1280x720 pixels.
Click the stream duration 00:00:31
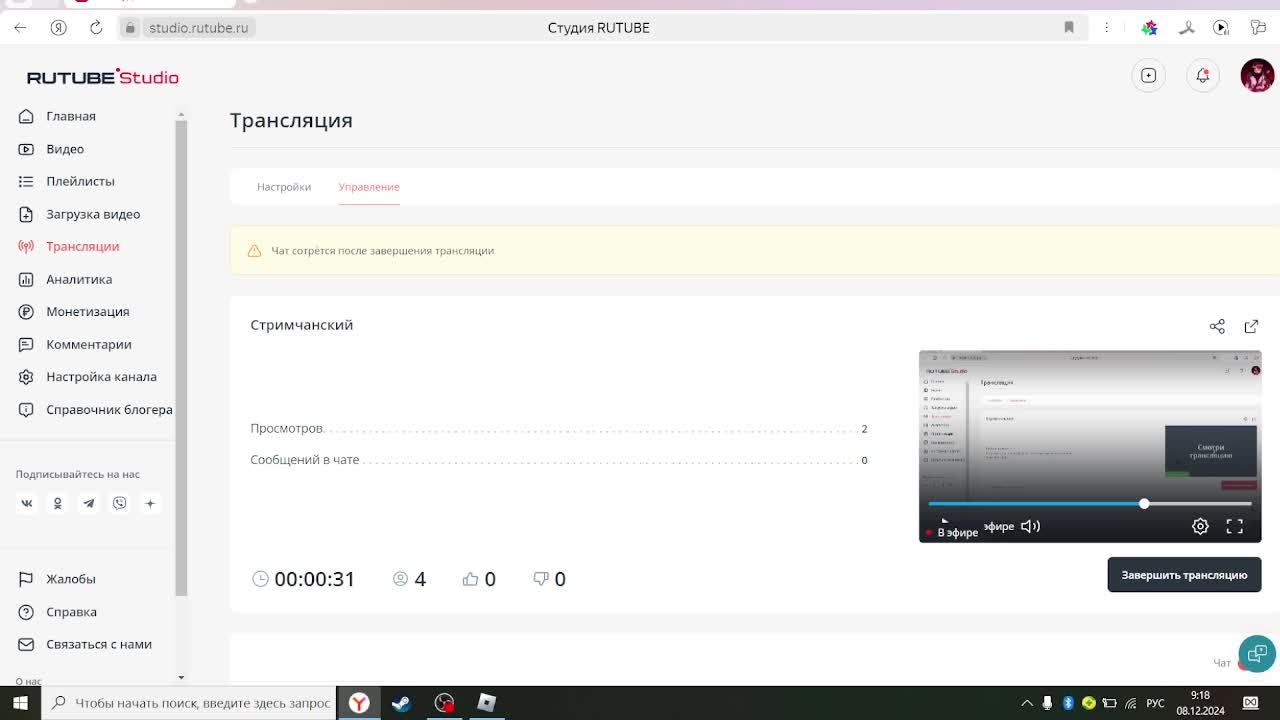314,579
